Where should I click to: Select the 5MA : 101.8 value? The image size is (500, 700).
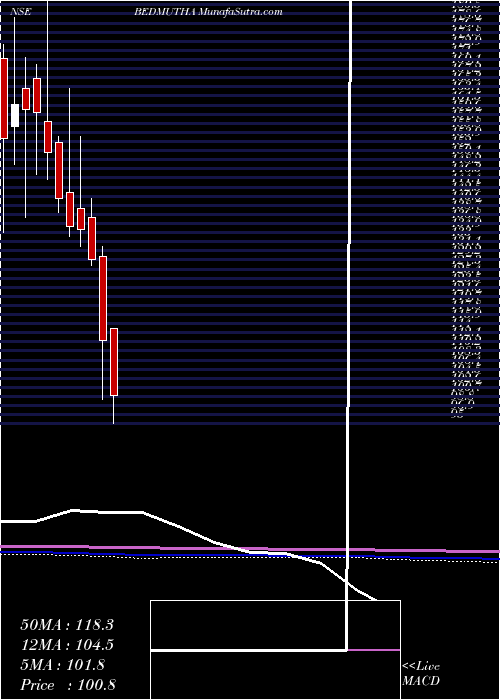(x=62, y=665)
